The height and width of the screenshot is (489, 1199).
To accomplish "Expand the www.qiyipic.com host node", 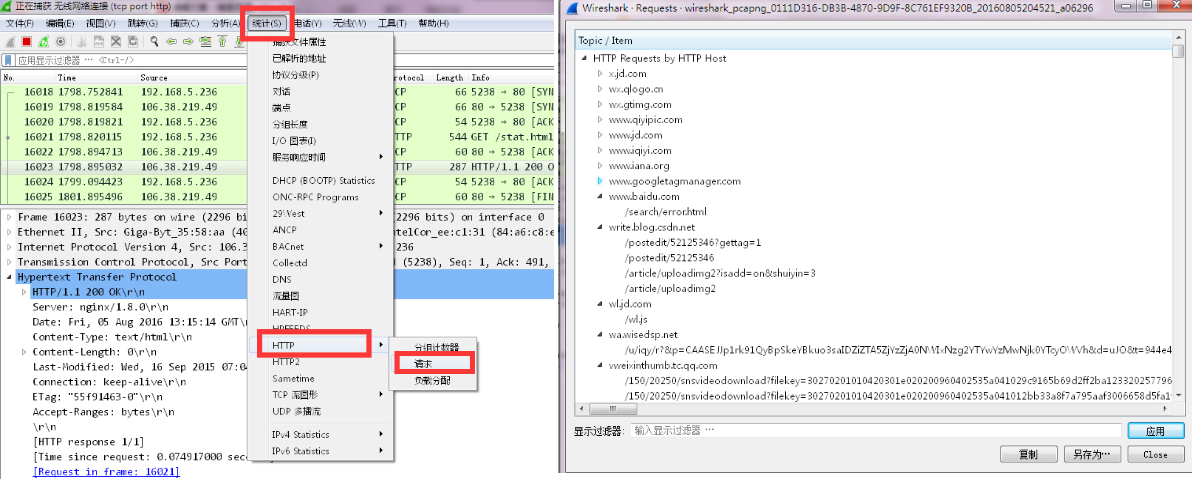I will click(600, 119).
